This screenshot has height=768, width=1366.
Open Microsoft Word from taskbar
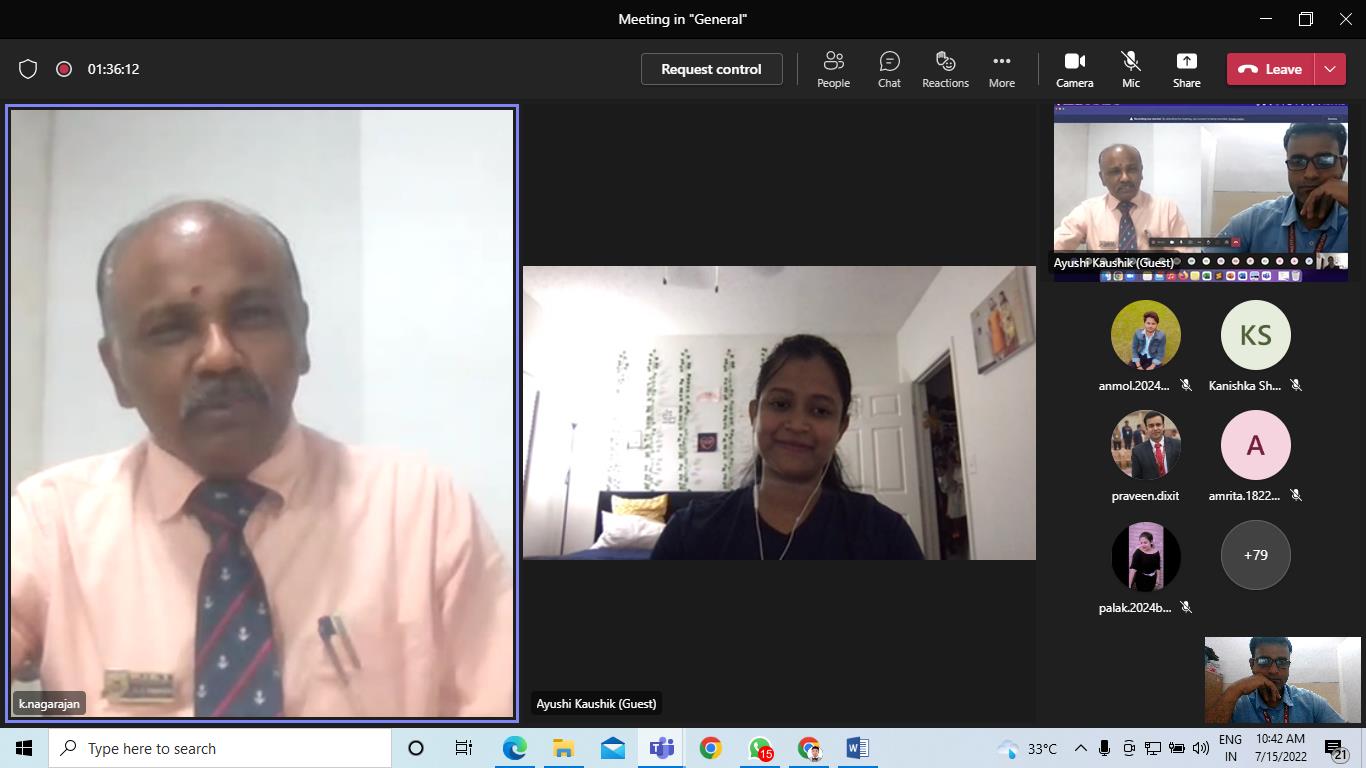(857, 748)
